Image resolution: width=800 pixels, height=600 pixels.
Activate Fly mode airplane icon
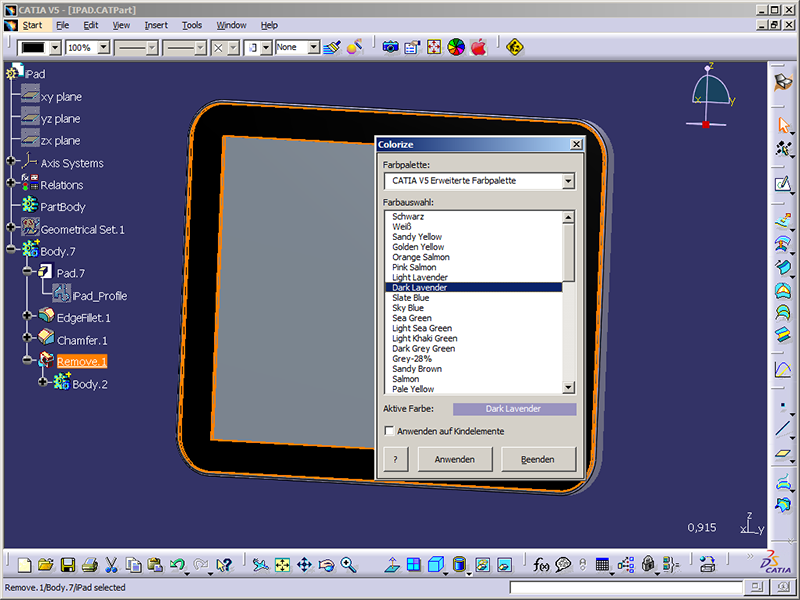(x=260, y=565)
